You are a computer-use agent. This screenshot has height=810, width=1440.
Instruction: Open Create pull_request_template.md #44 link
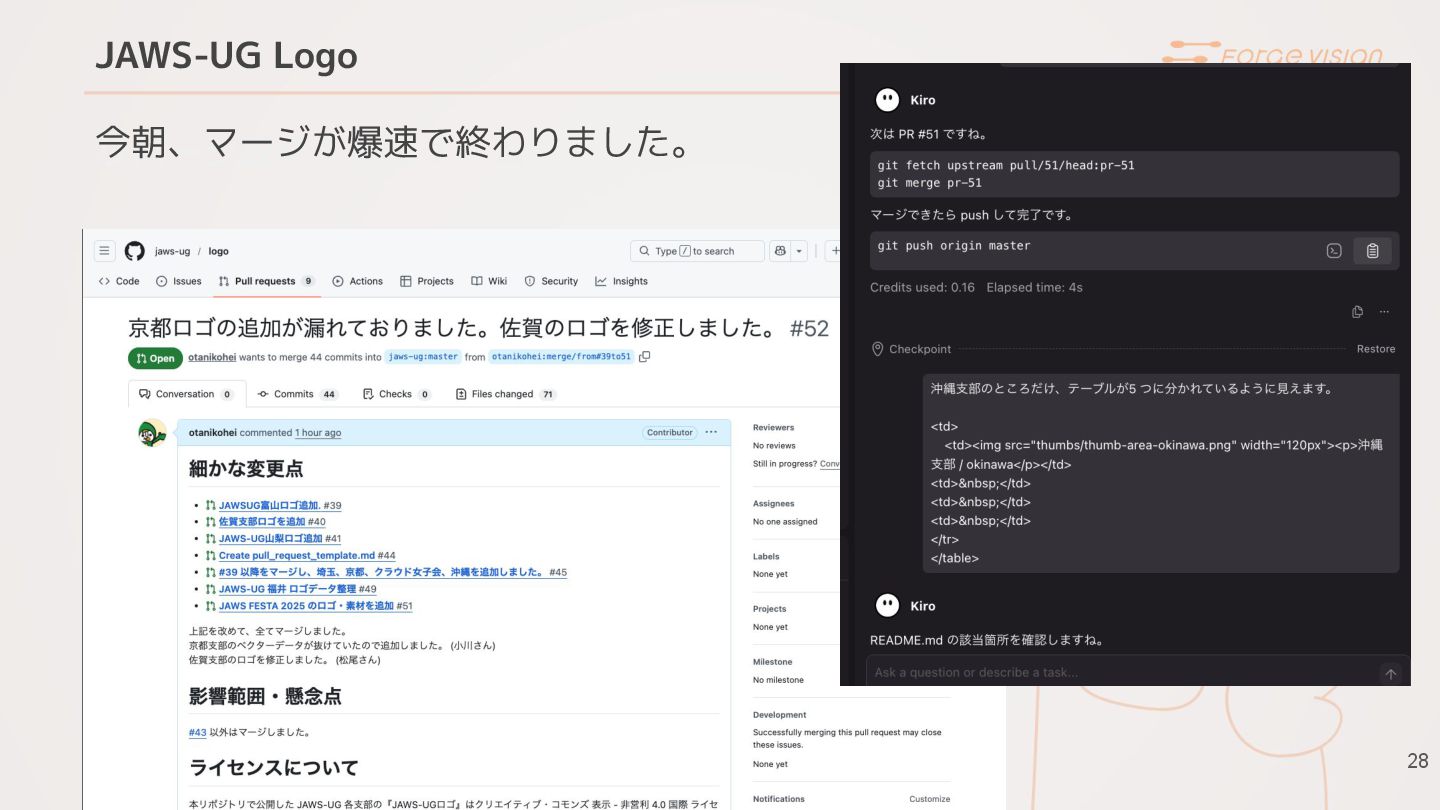pos(307,555)
